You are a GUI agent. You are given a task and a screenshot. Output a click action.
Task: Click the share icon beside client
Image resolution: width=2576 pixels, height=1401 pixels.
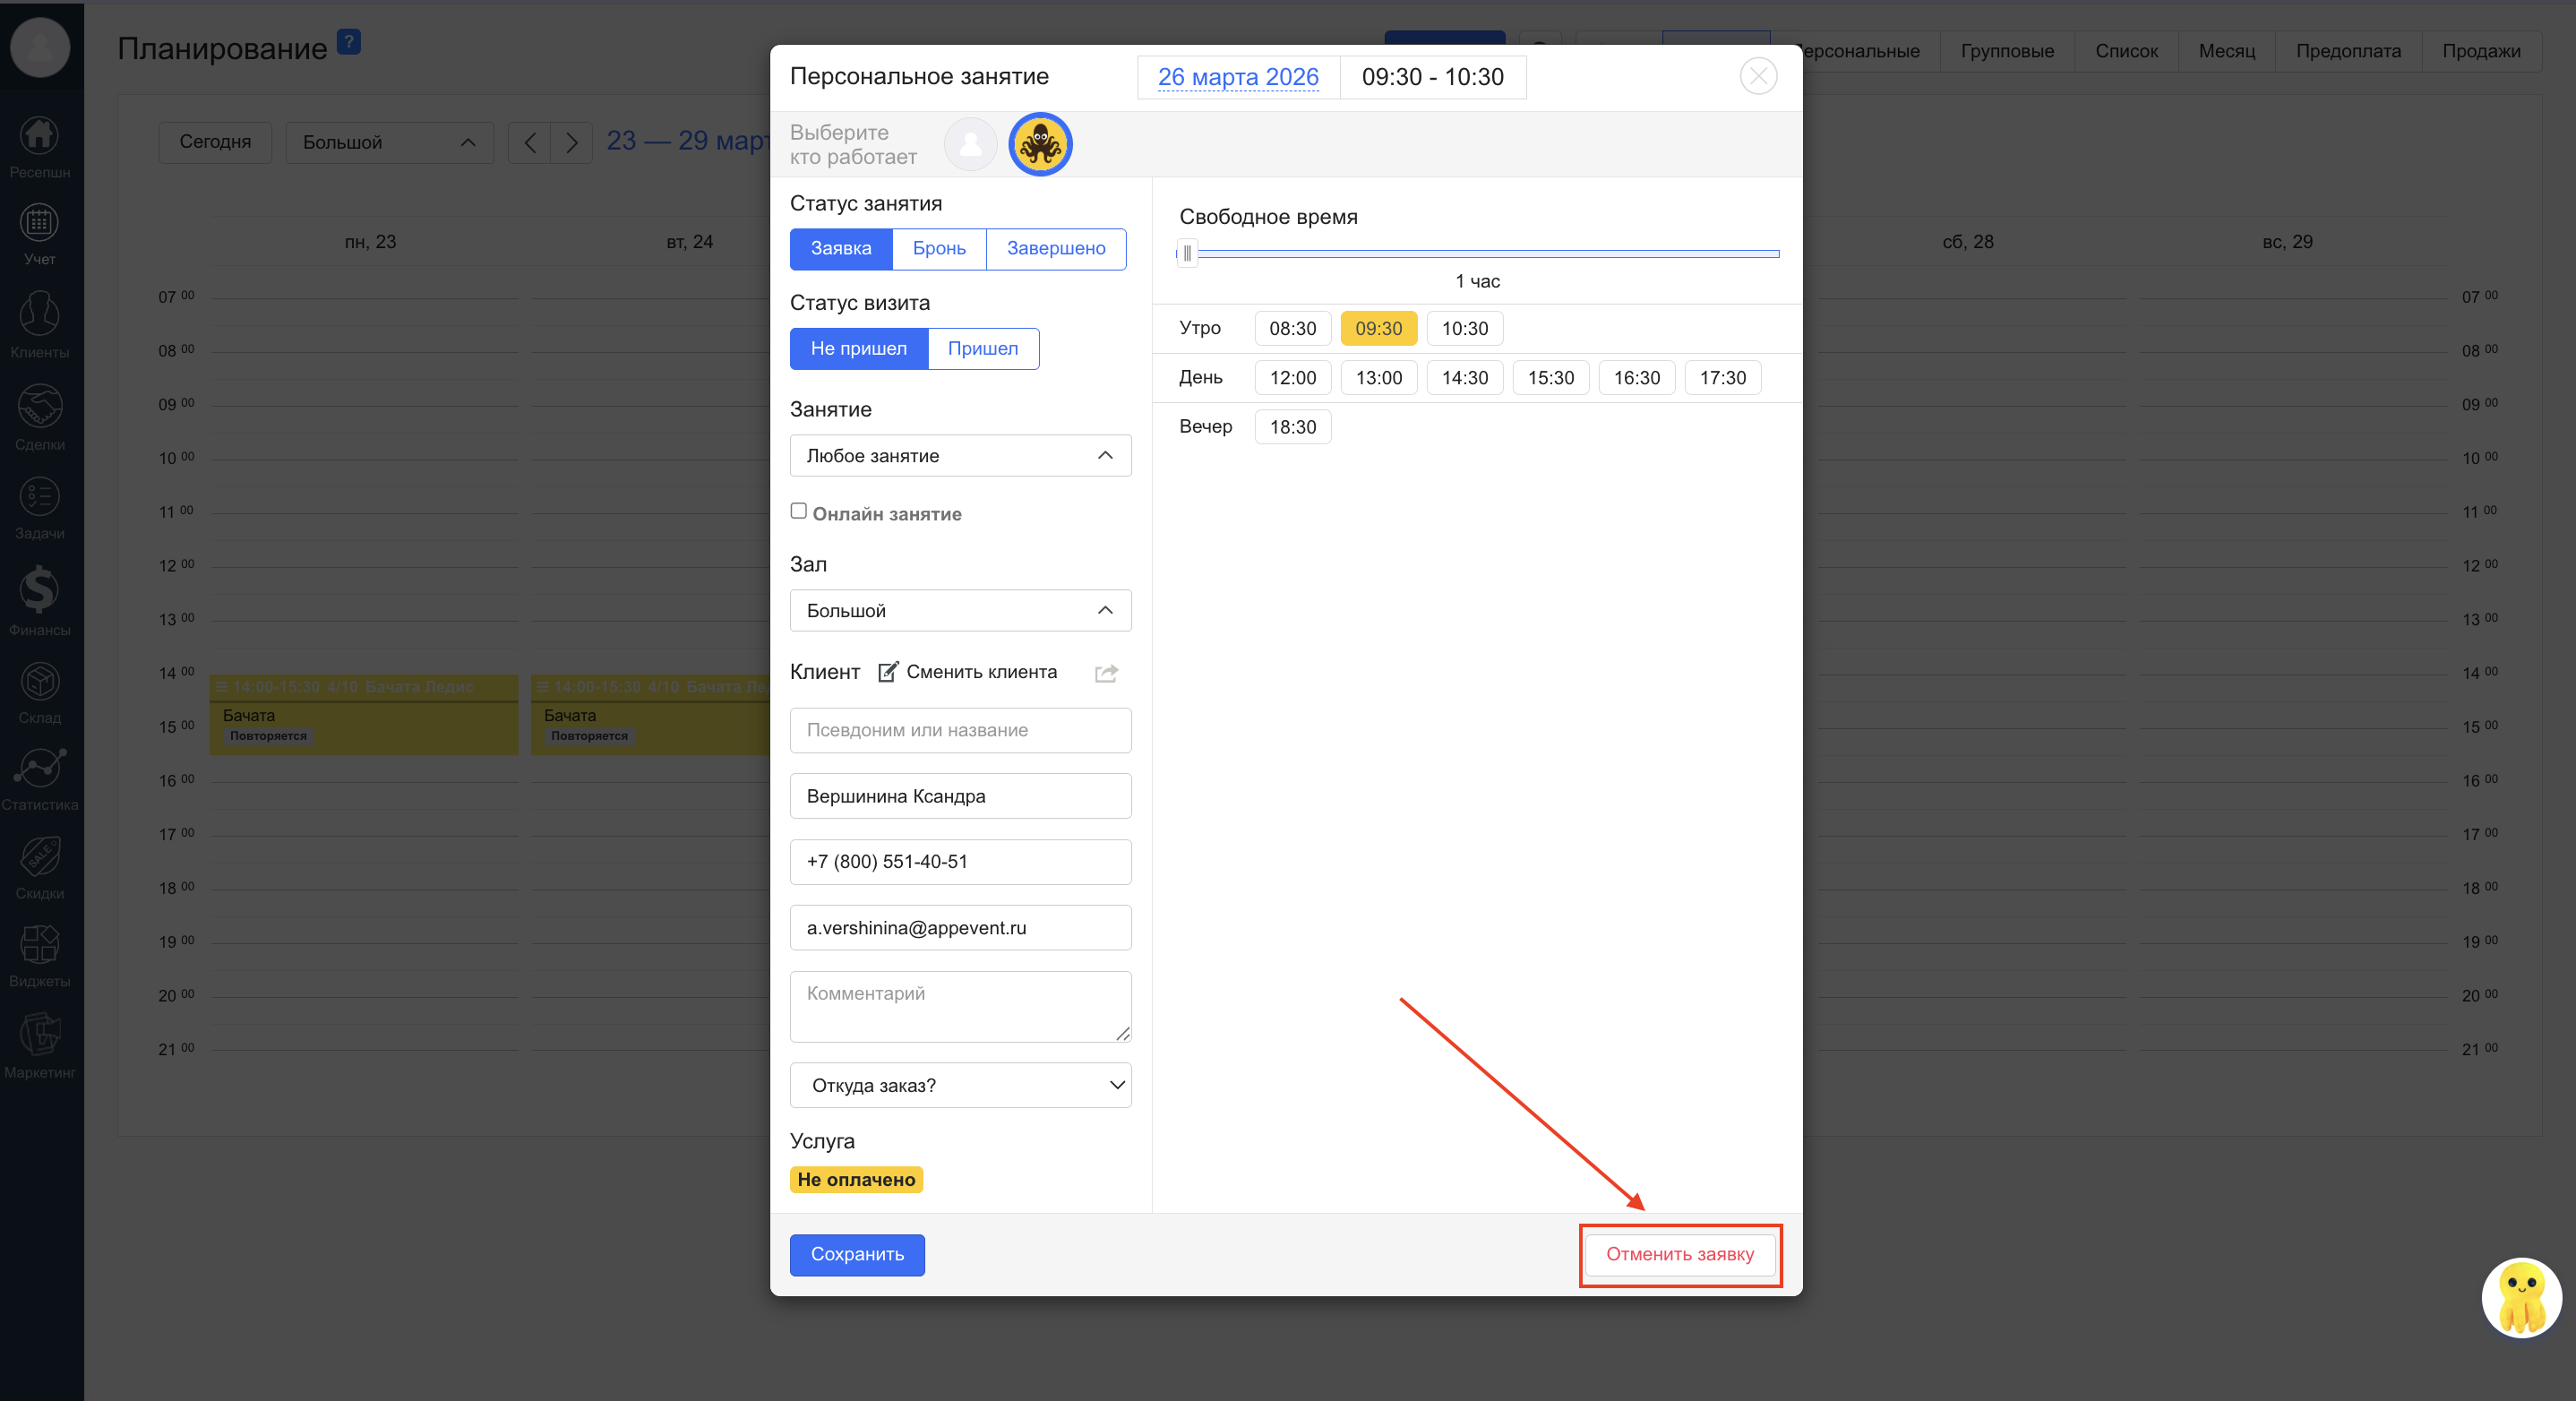pyautogui.click(x=1106, y=673)
